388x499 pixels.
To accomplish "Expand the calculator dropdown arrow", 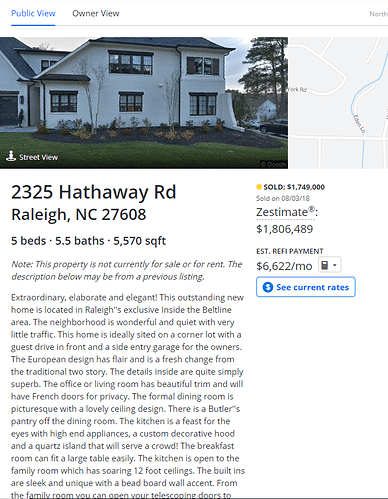I will coord(335,266).
